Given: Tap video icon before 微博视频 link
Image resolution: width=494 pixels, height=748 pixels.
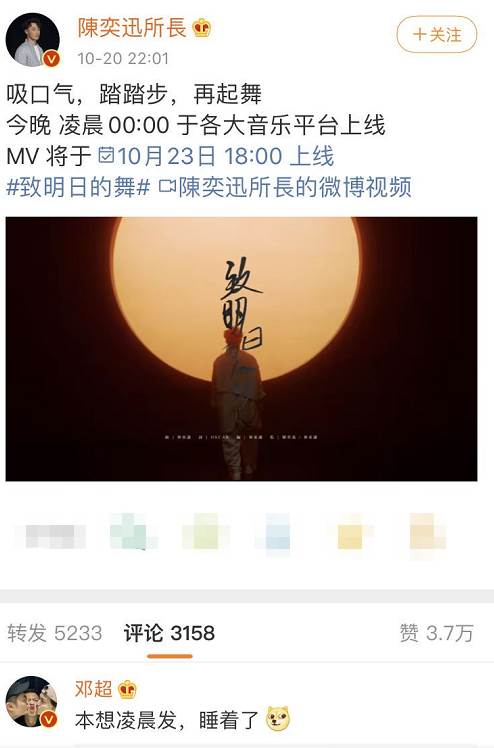Looking at the screenshot, I should tap(167, 187).
